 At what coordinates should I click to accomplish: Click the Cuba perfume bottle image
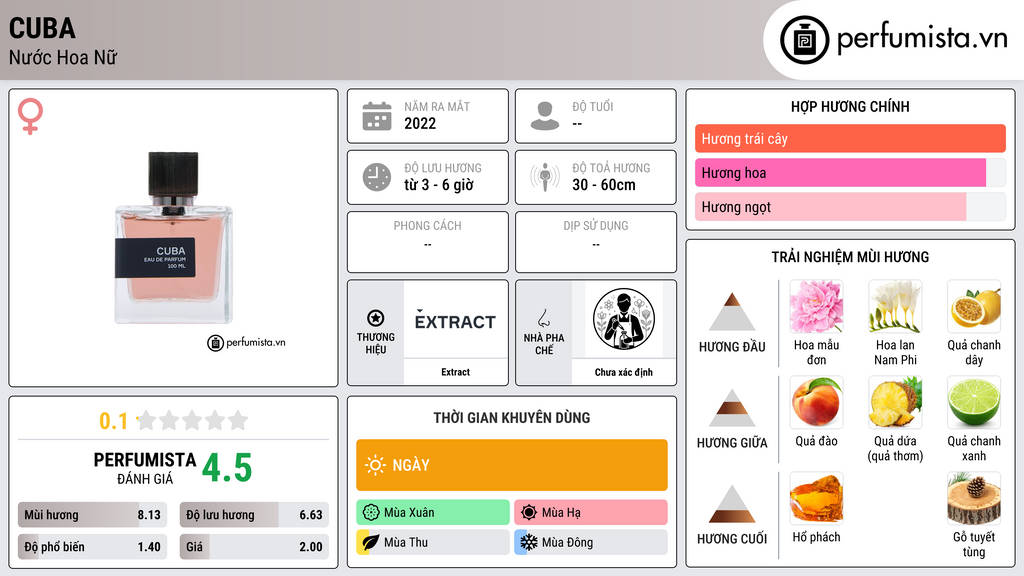tap(173, 238)
